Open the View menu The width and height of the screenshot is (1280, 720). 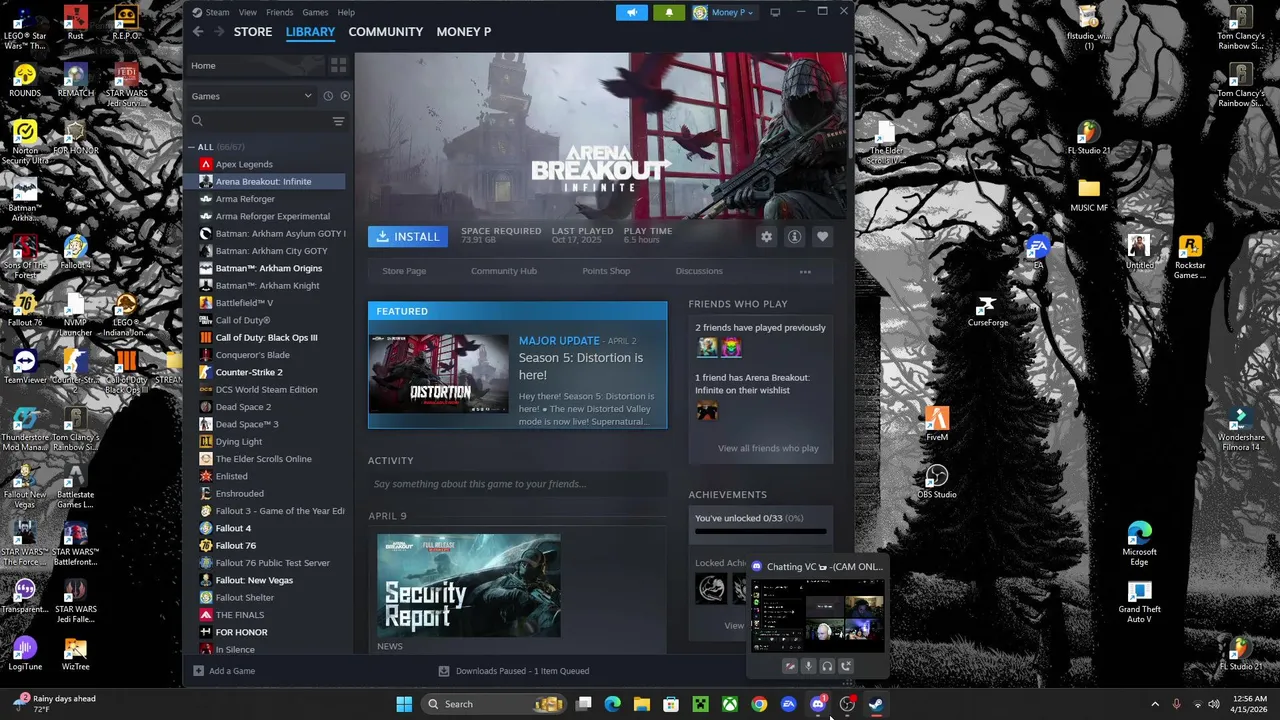(x=247, y=12)
